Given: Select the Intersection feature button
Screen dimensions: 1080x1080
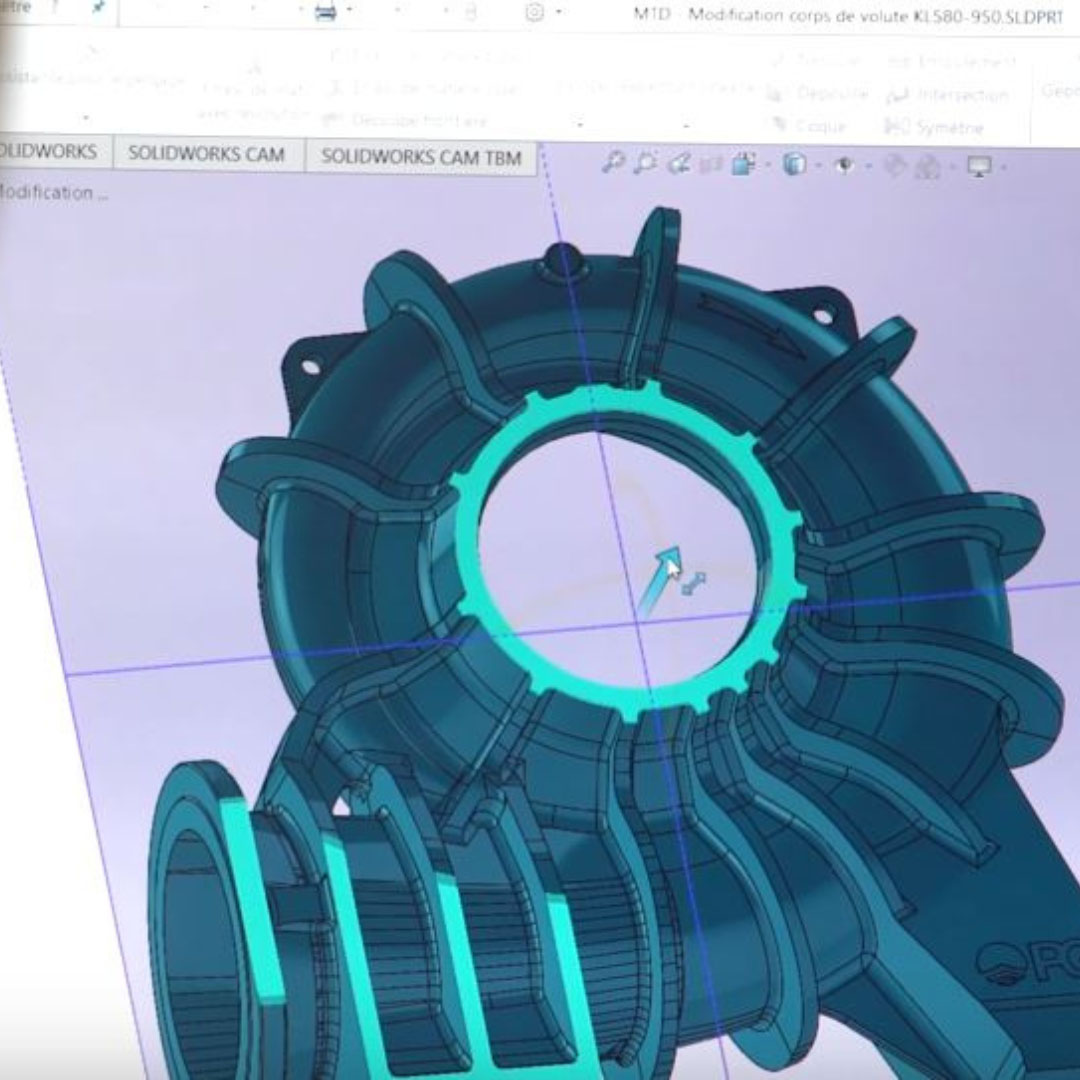Looking at the screenshot, I should click(x=948, y=95).
